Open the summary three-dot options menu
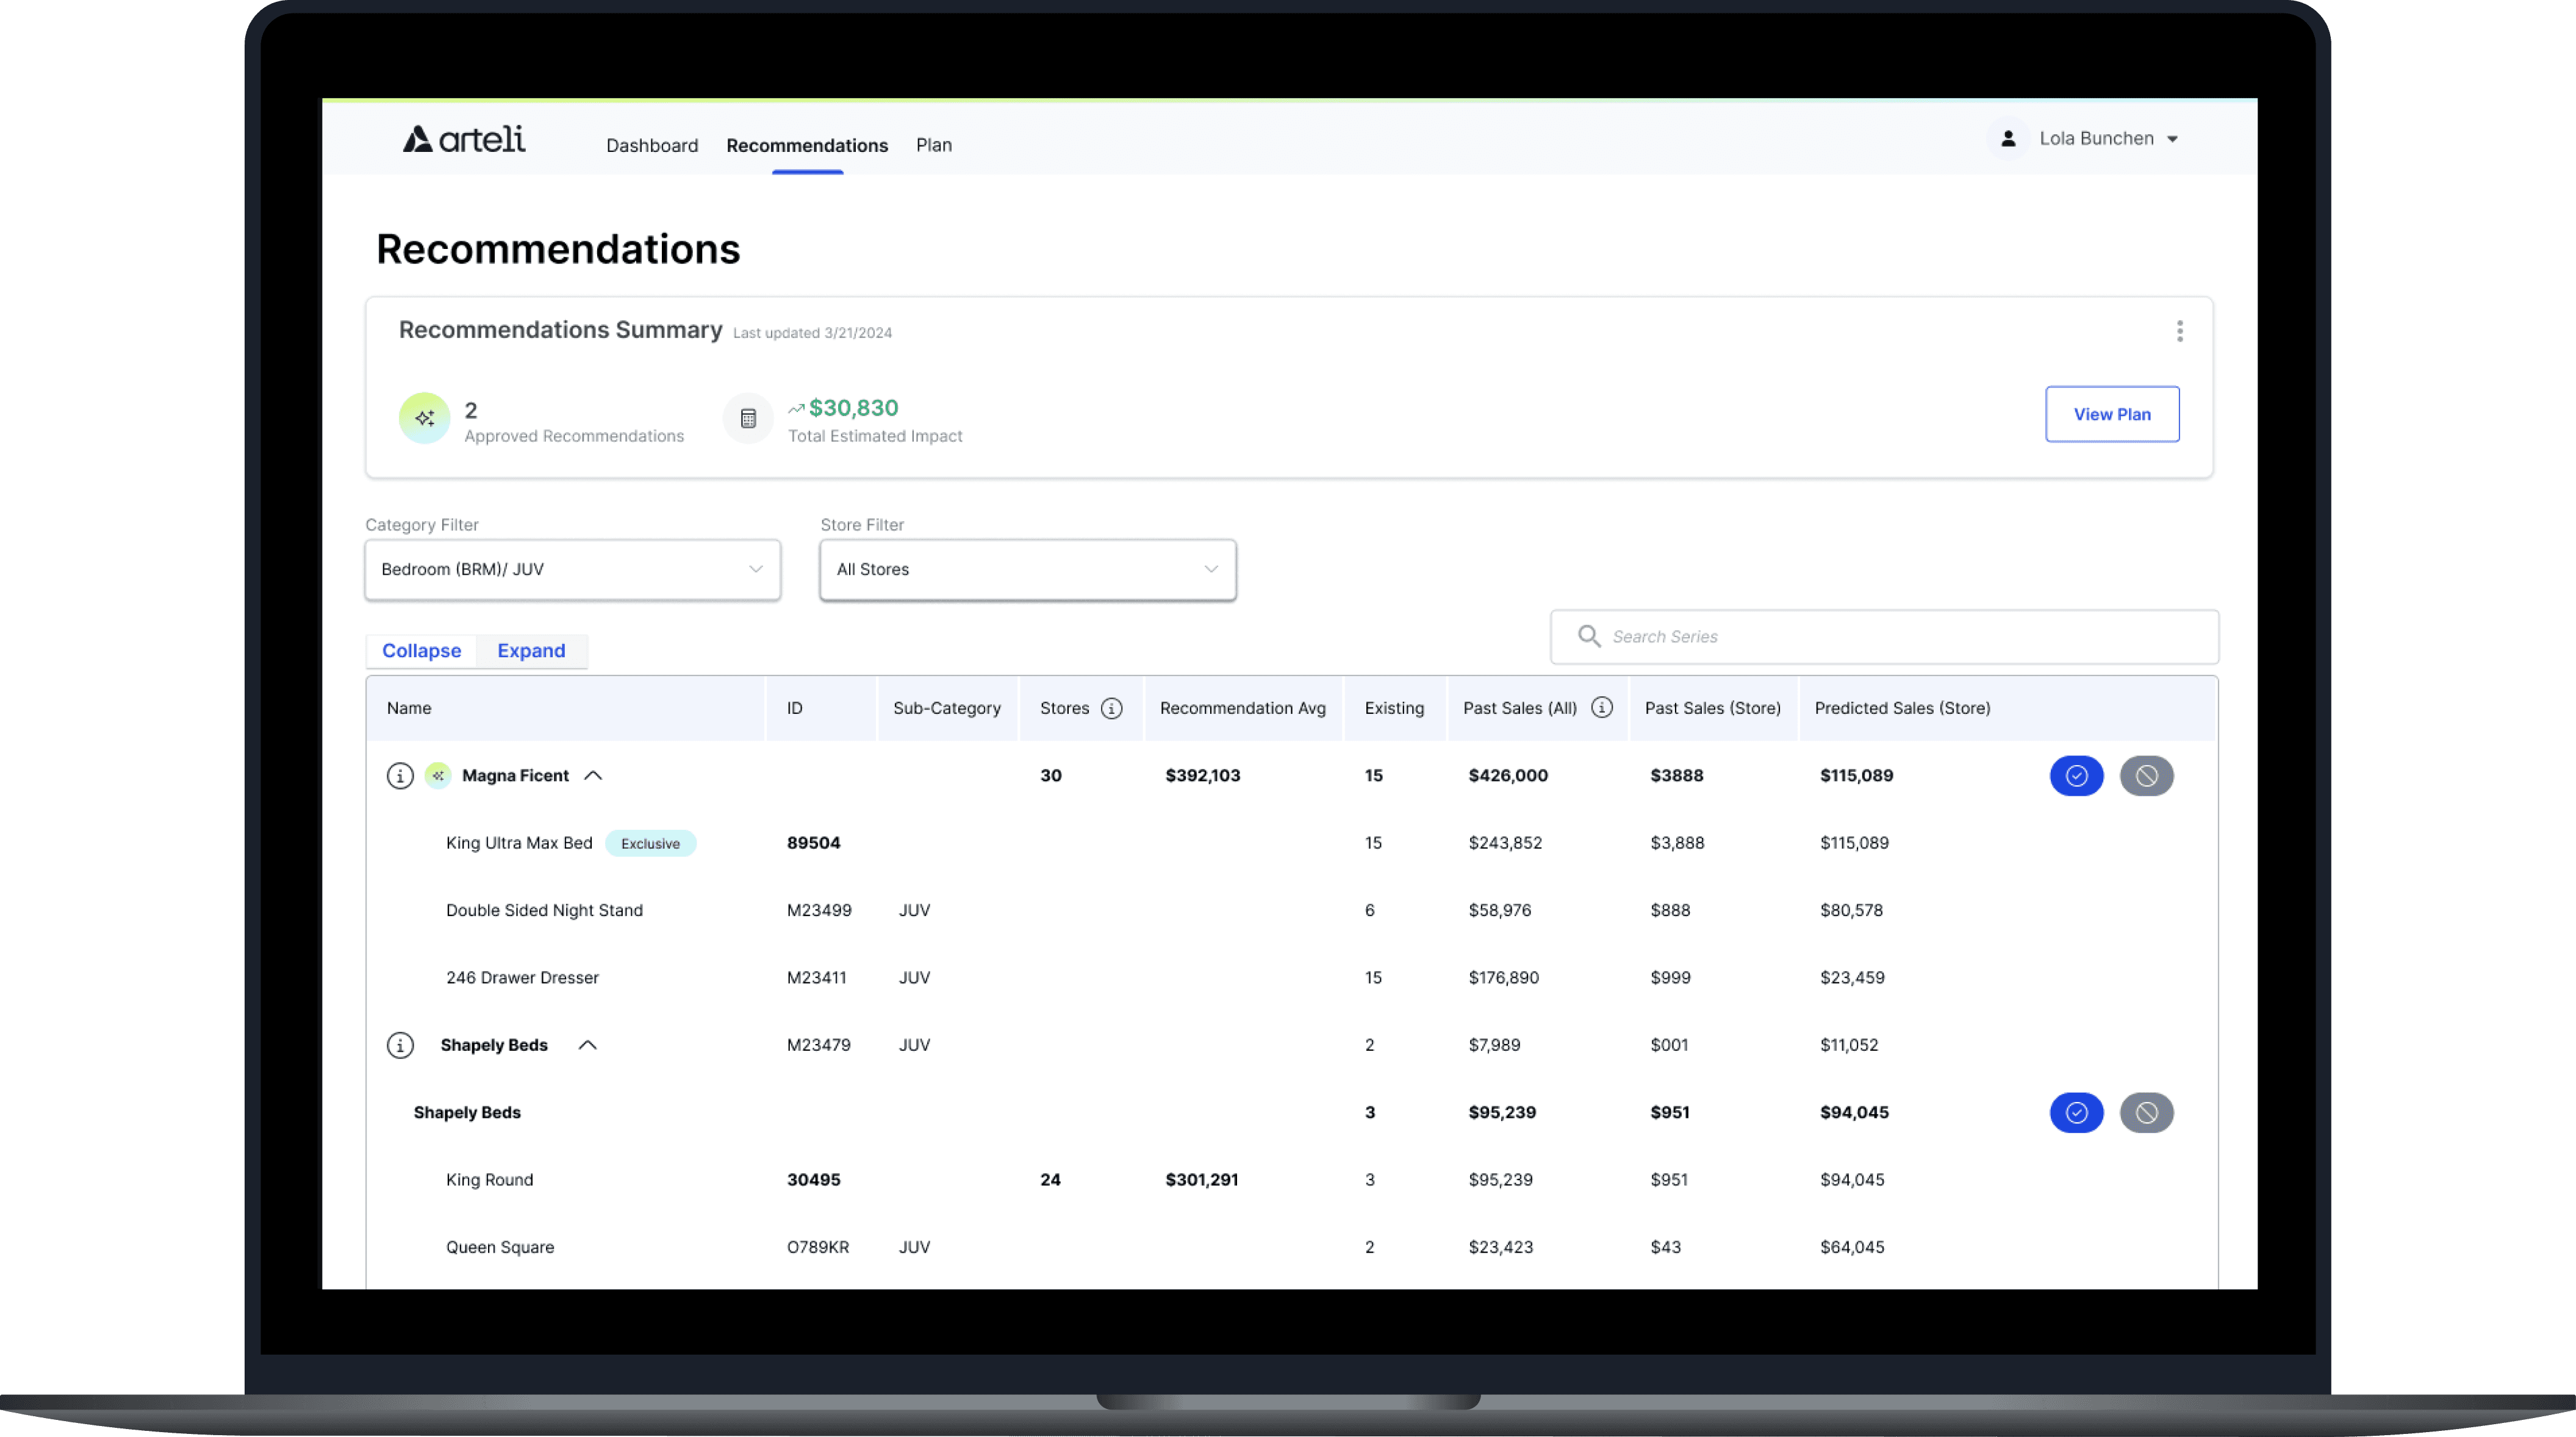Screen dimensions: 2576x1437 point(2179,331)
